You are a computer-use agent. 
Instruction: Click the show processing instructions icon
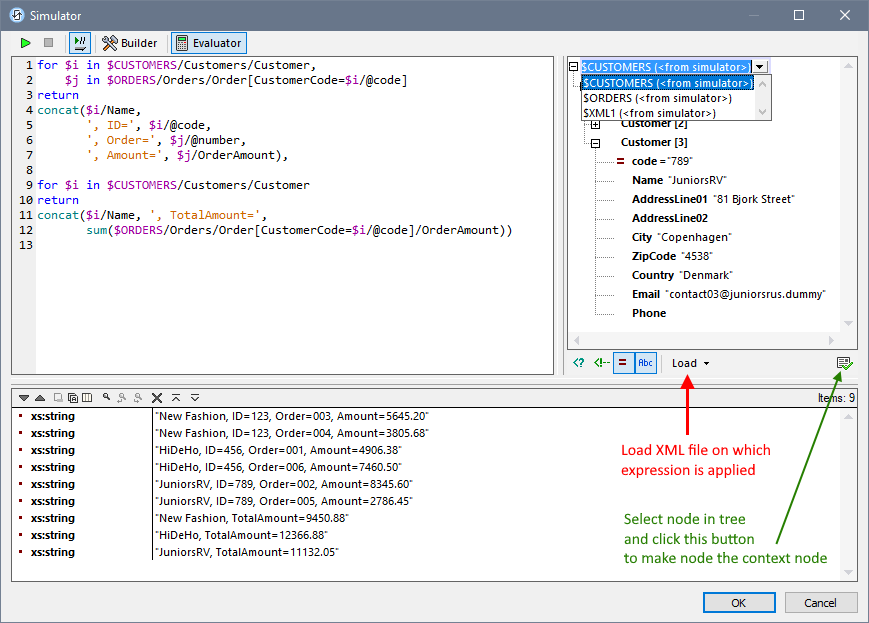[579, 363]
